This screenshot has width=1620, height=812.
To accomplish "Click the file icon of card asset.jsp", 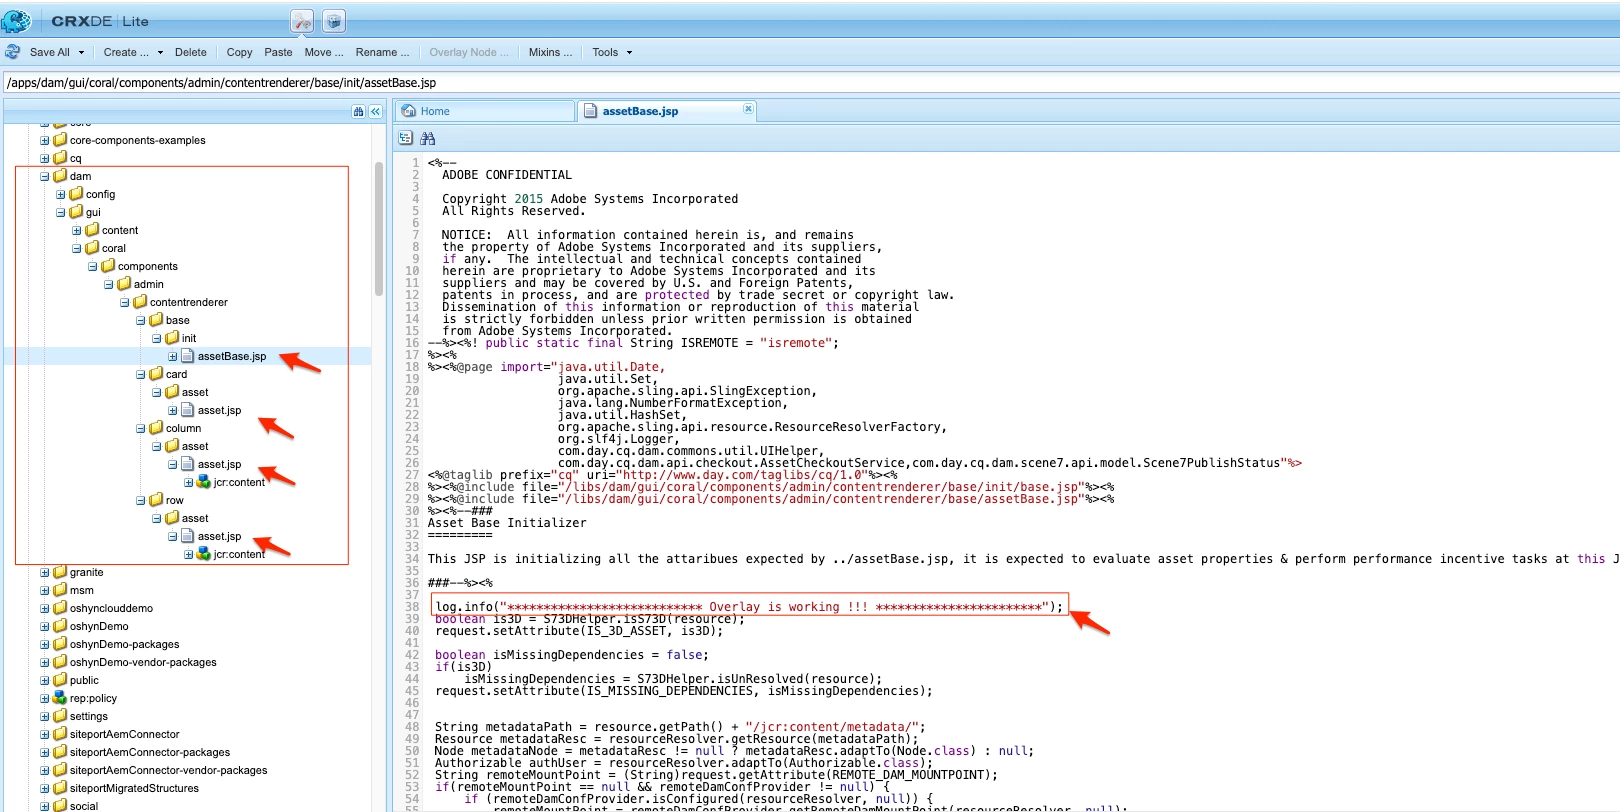I will 187,410.
